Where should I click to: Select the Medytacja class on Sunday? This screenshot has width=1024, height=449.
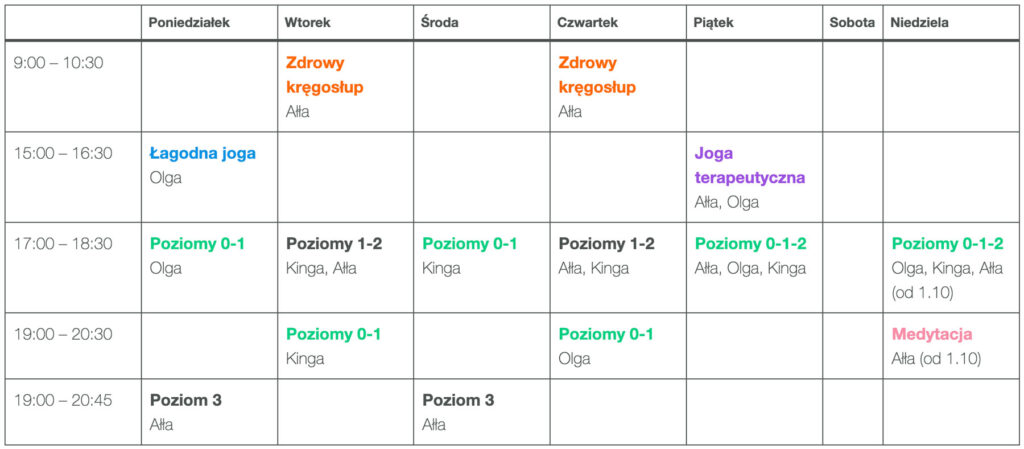coord(932,334)
